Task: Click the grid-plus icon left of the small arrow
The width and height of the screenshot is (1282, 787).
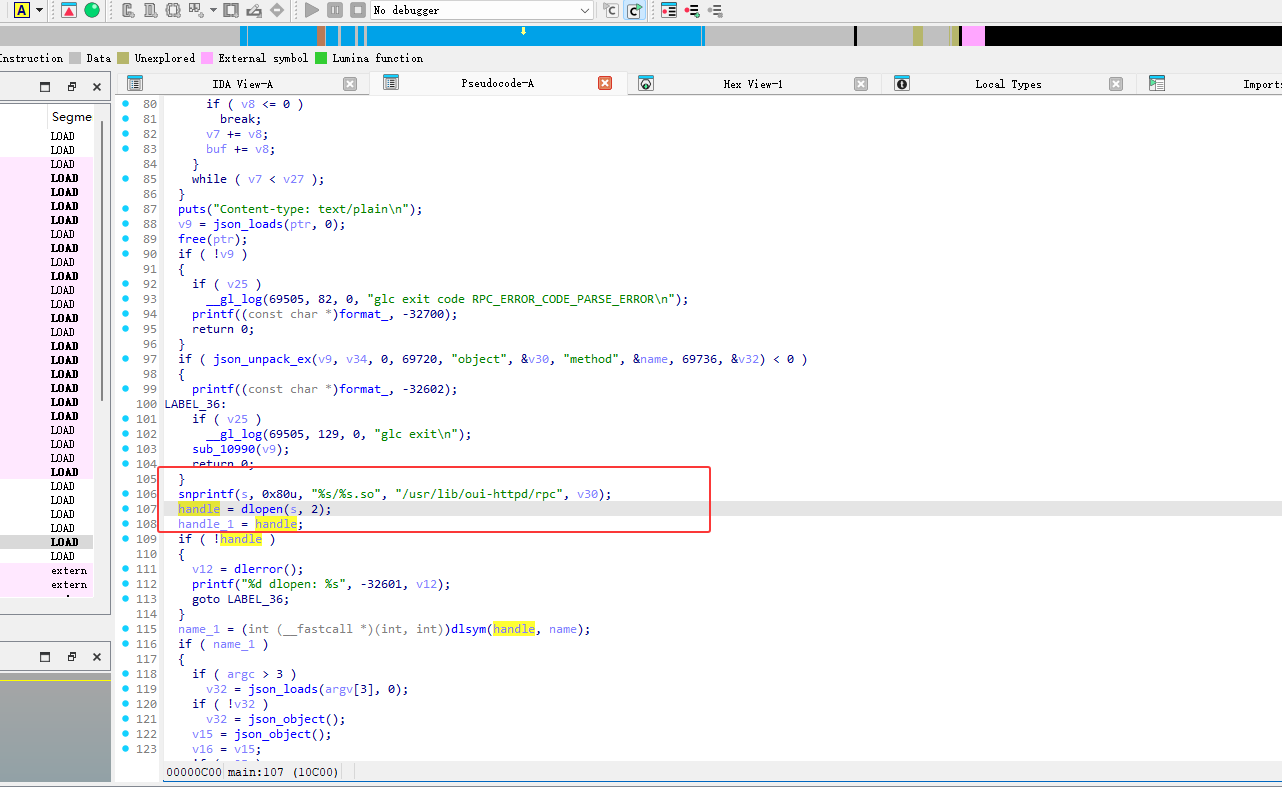Action: tap(196, 10)
